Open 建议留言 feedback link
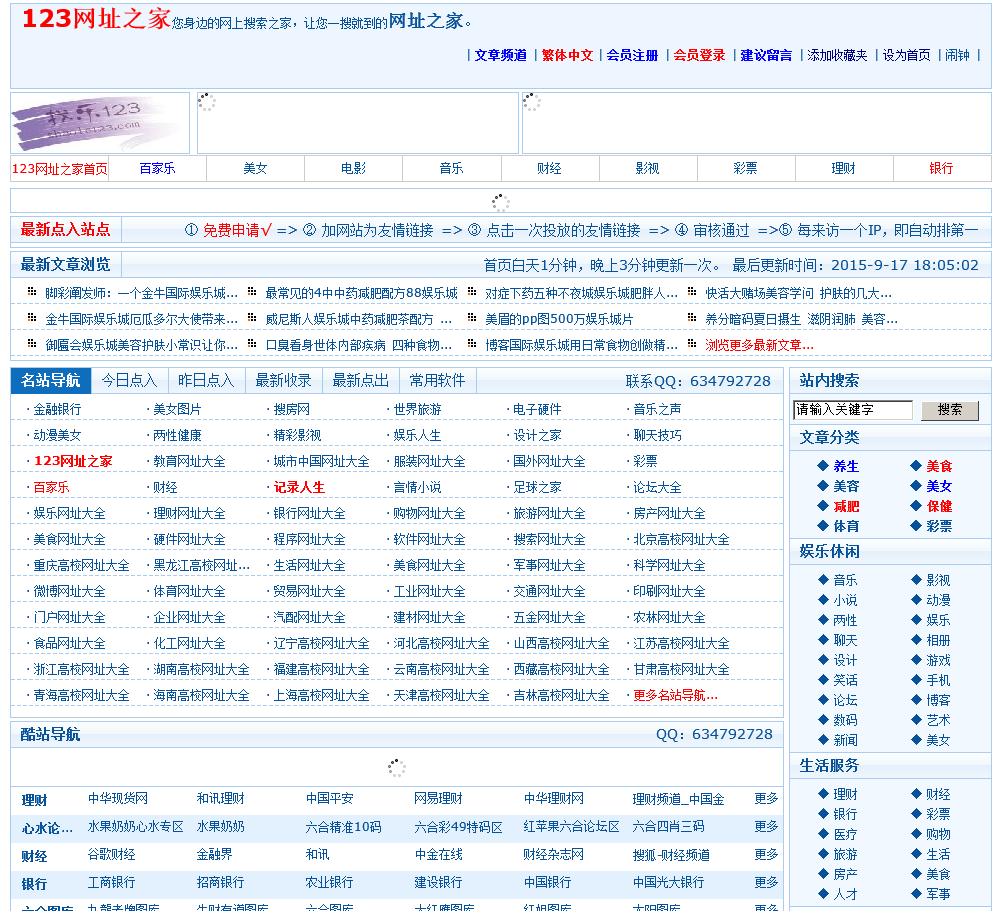The height and width of the screenshot is (911, 1002). [x=766, y=56]
